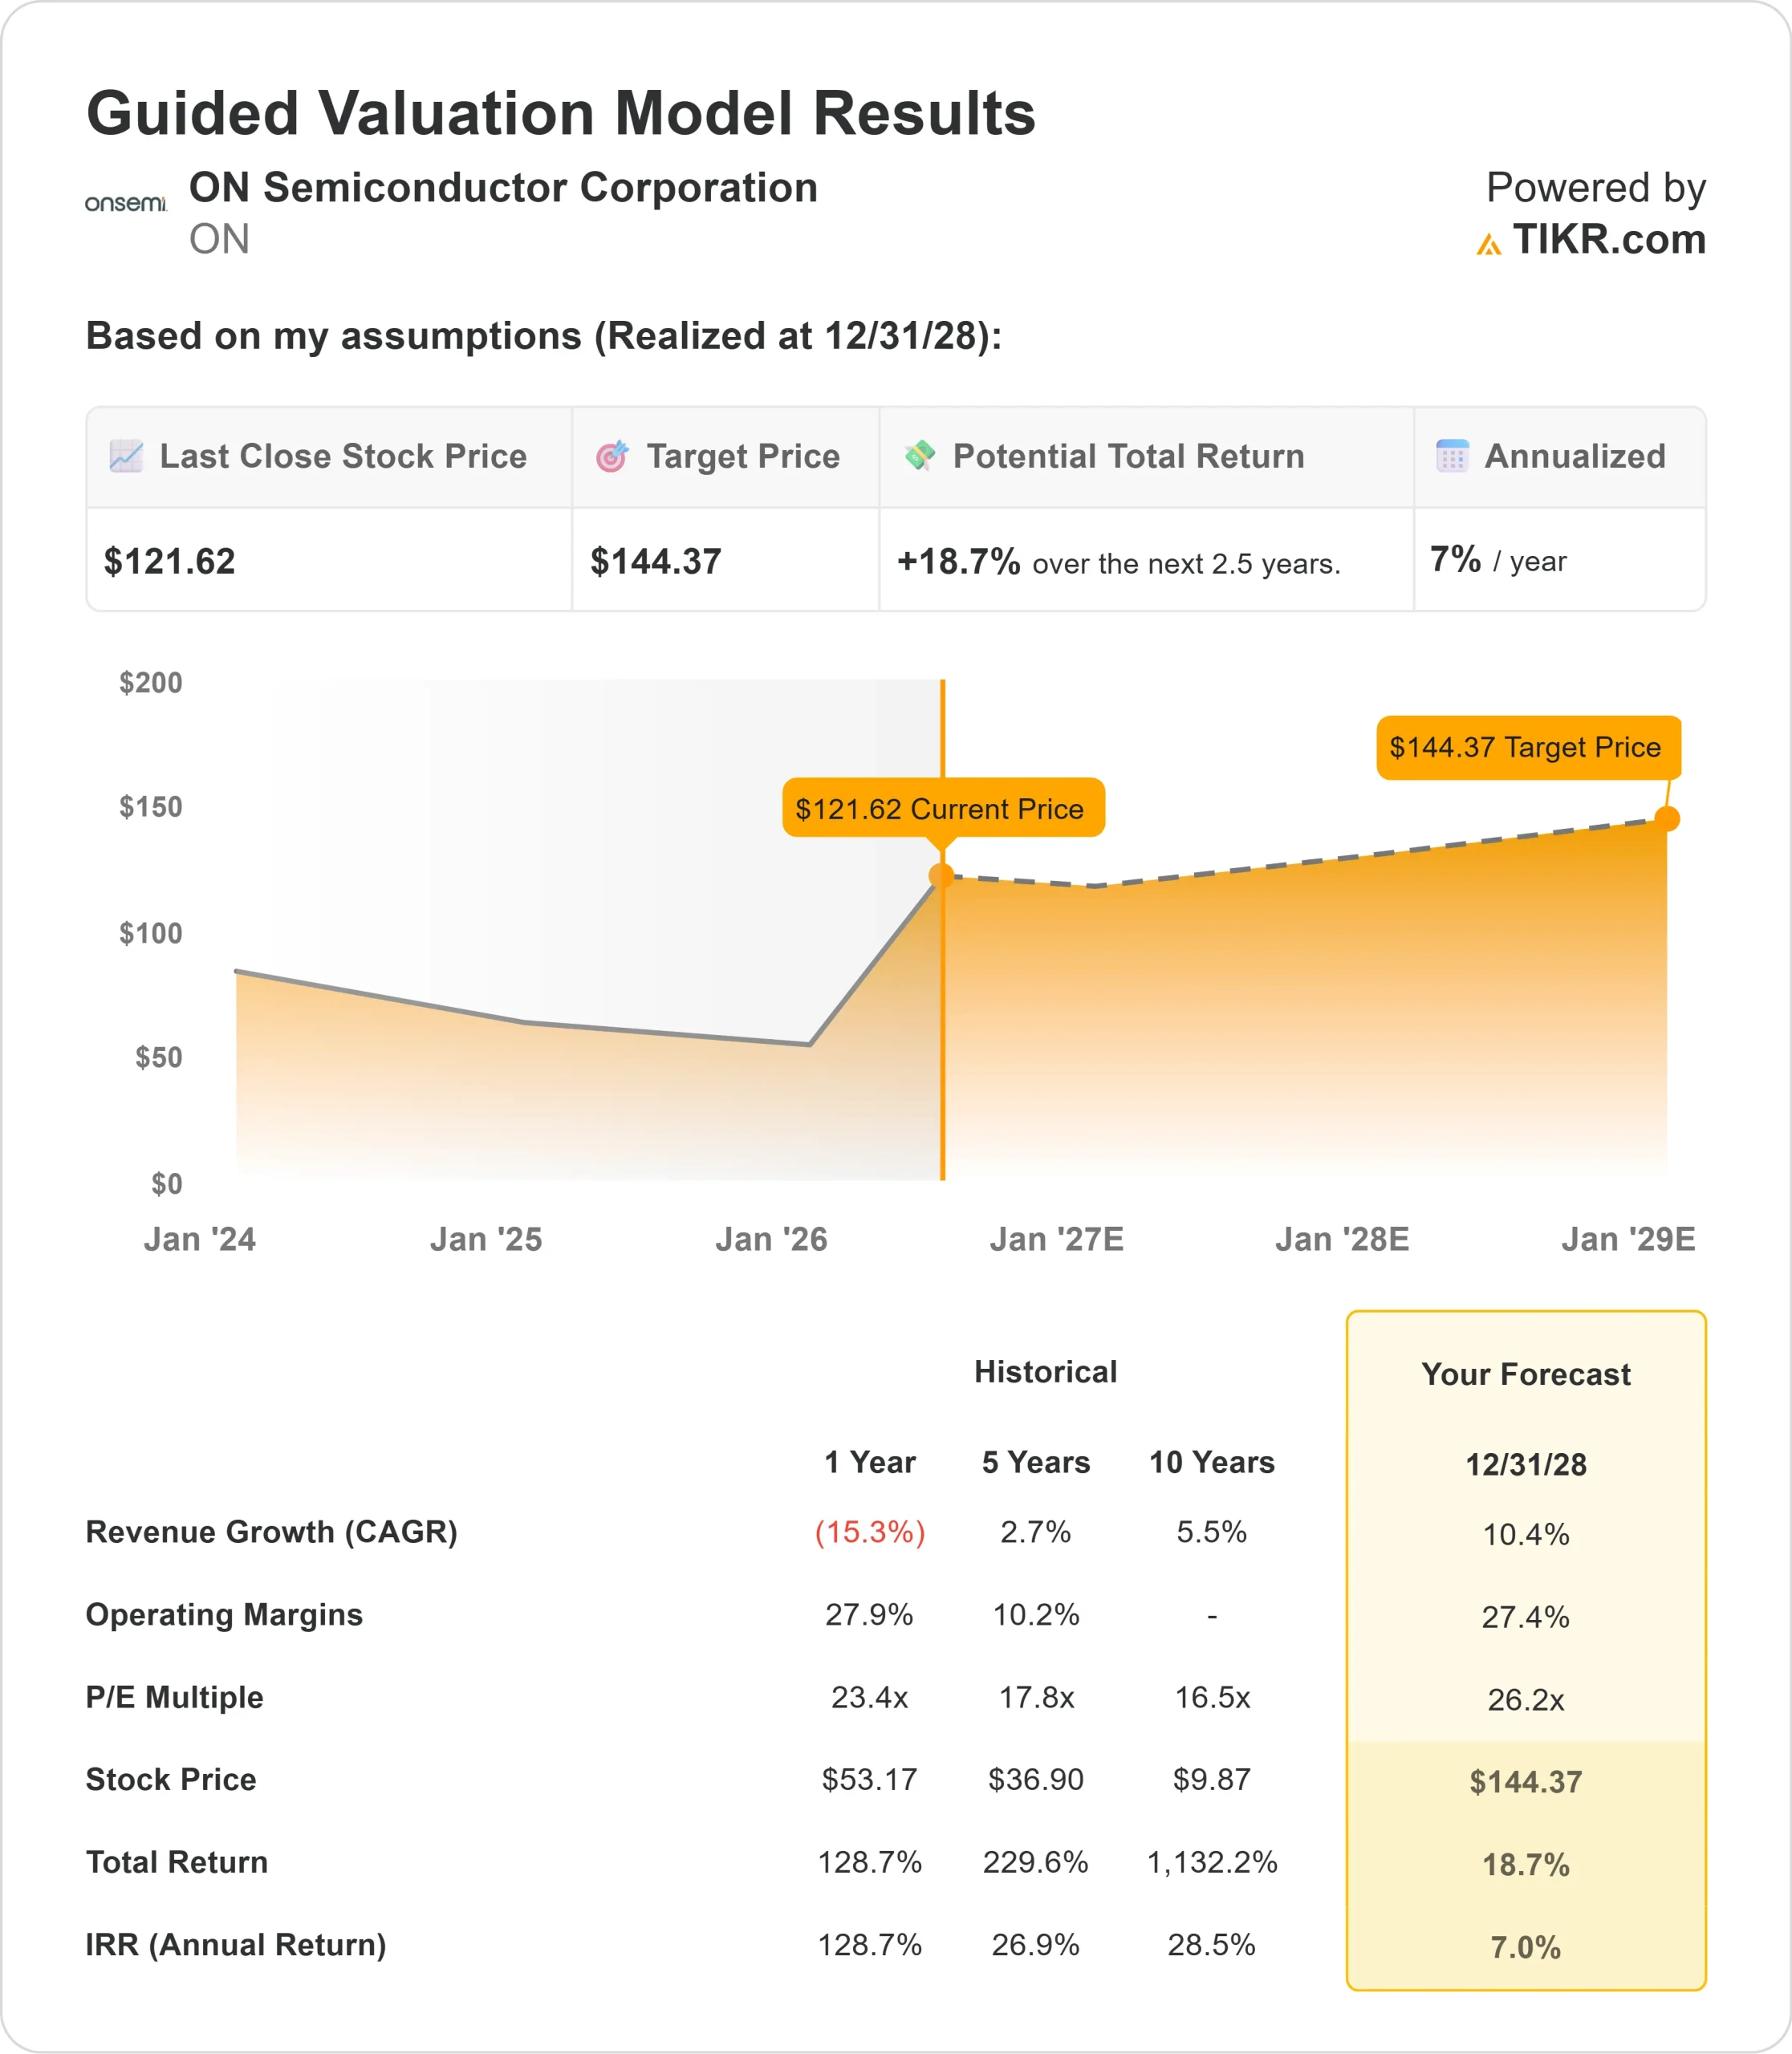This screenshot has width=1792, height=2054.
Task: Click the TIKR.com link
Action: [1609, 240]
